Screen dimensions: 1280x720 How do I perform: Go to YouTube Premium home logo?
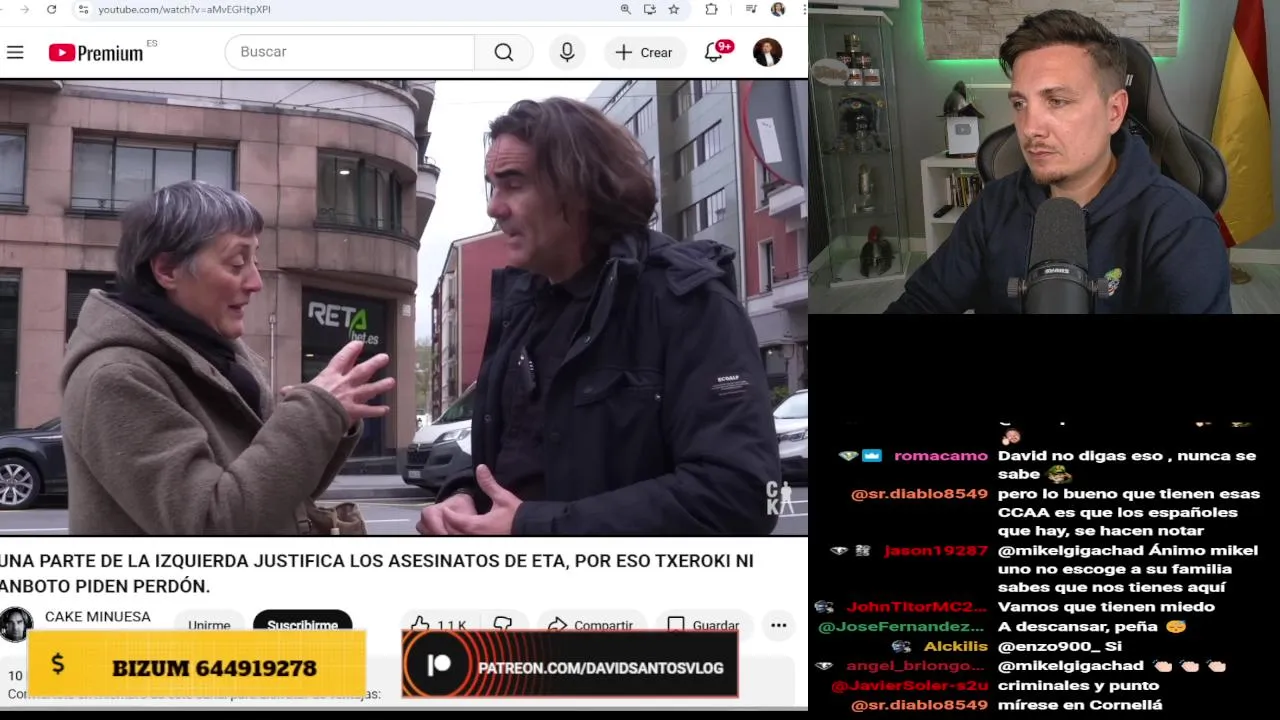[x=96, y=53]
